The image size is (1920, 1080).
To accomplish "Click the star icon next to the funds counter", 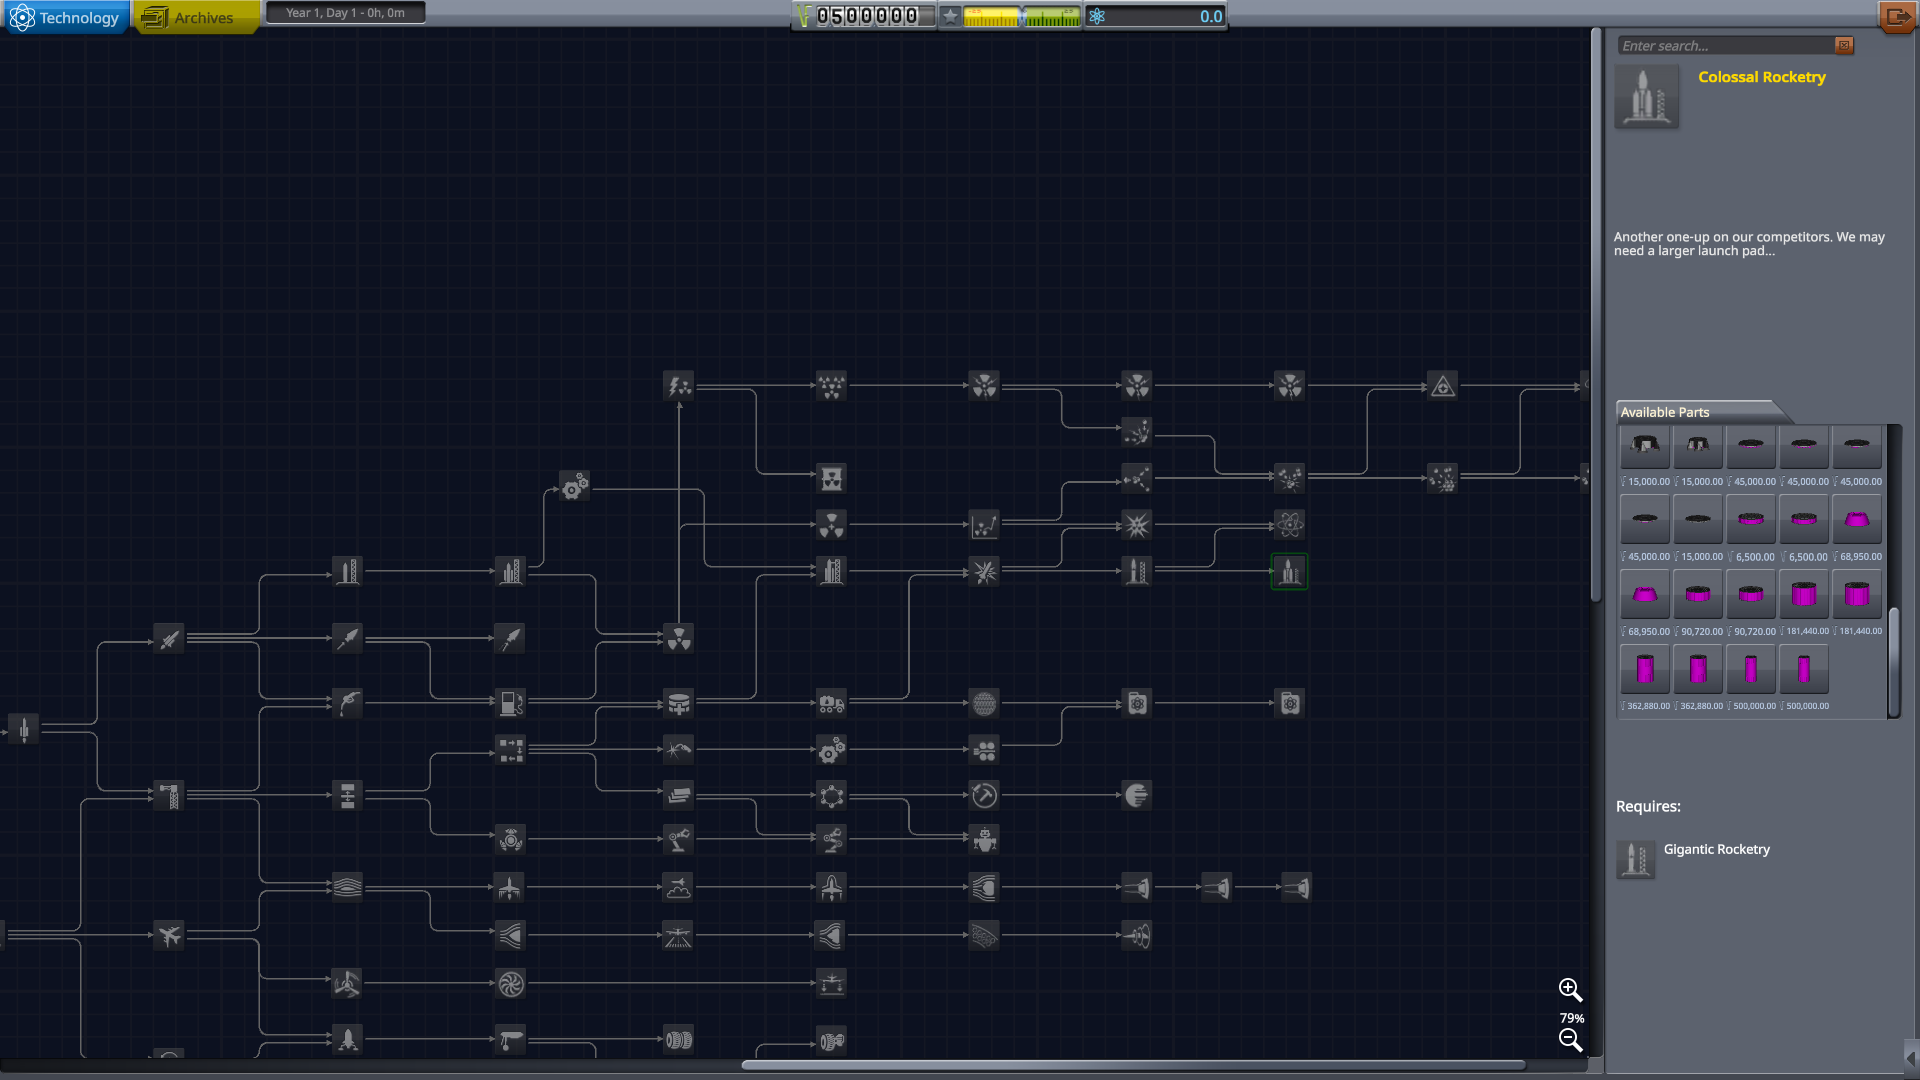I will [x=950, y=17].
